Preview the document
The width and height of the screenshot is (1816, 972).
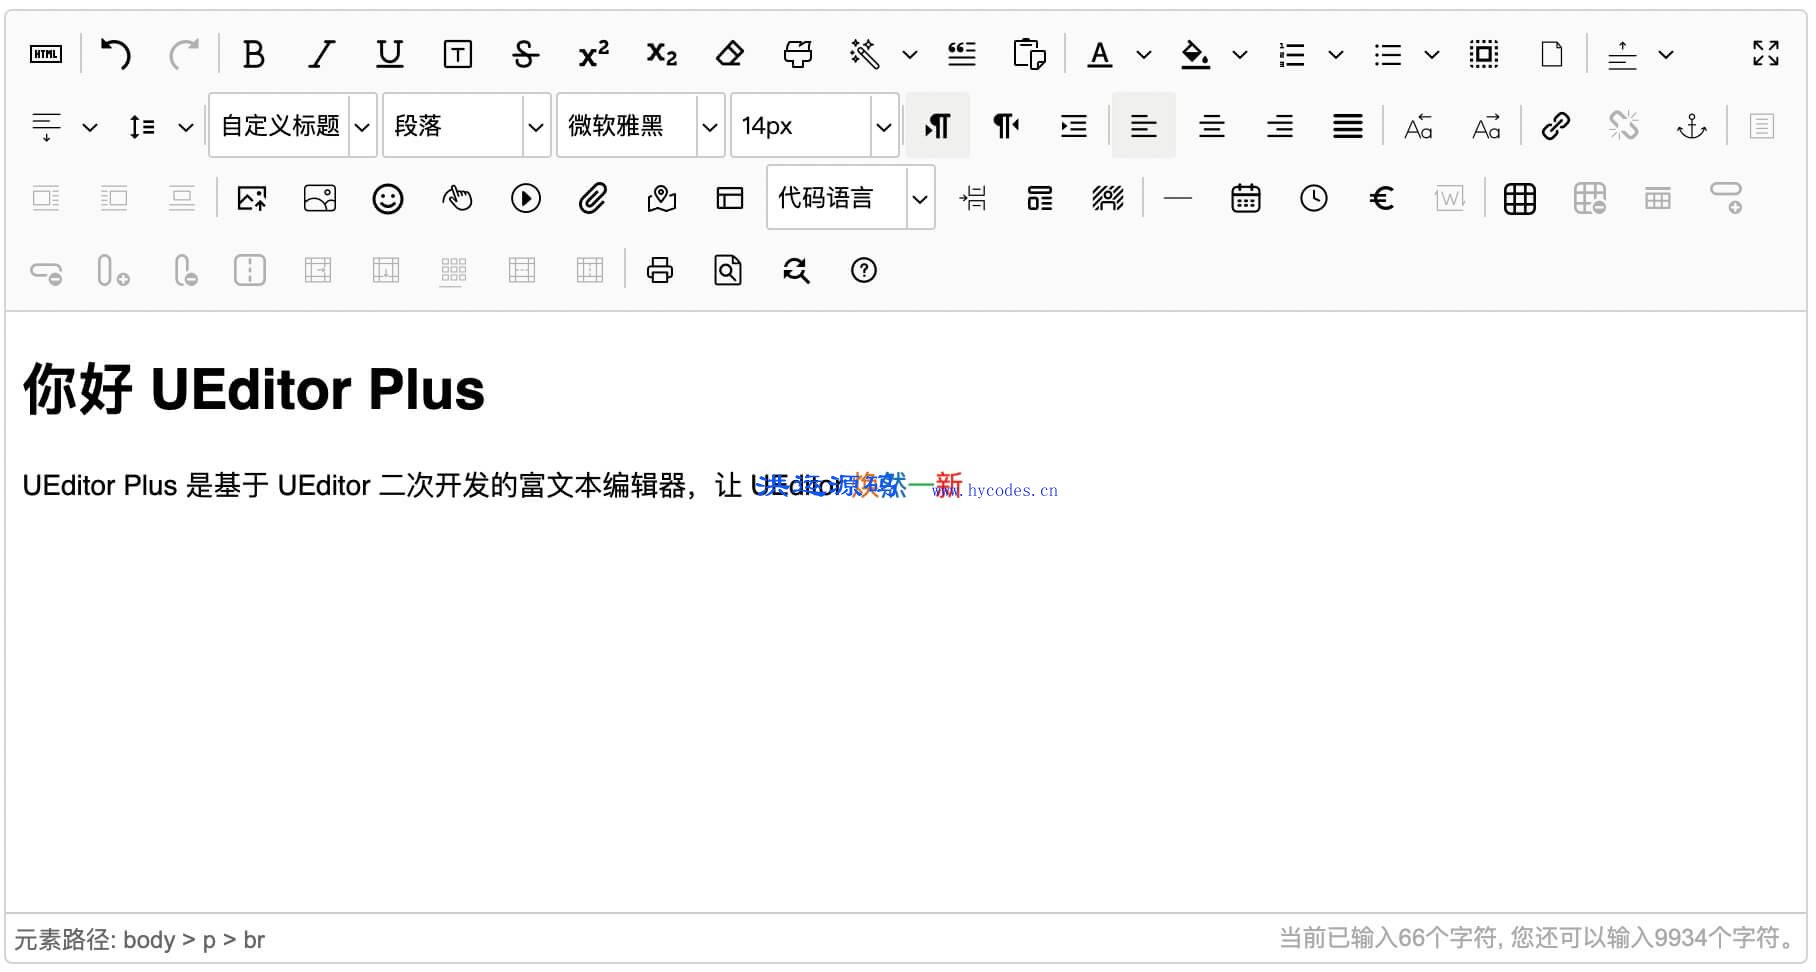728,270
